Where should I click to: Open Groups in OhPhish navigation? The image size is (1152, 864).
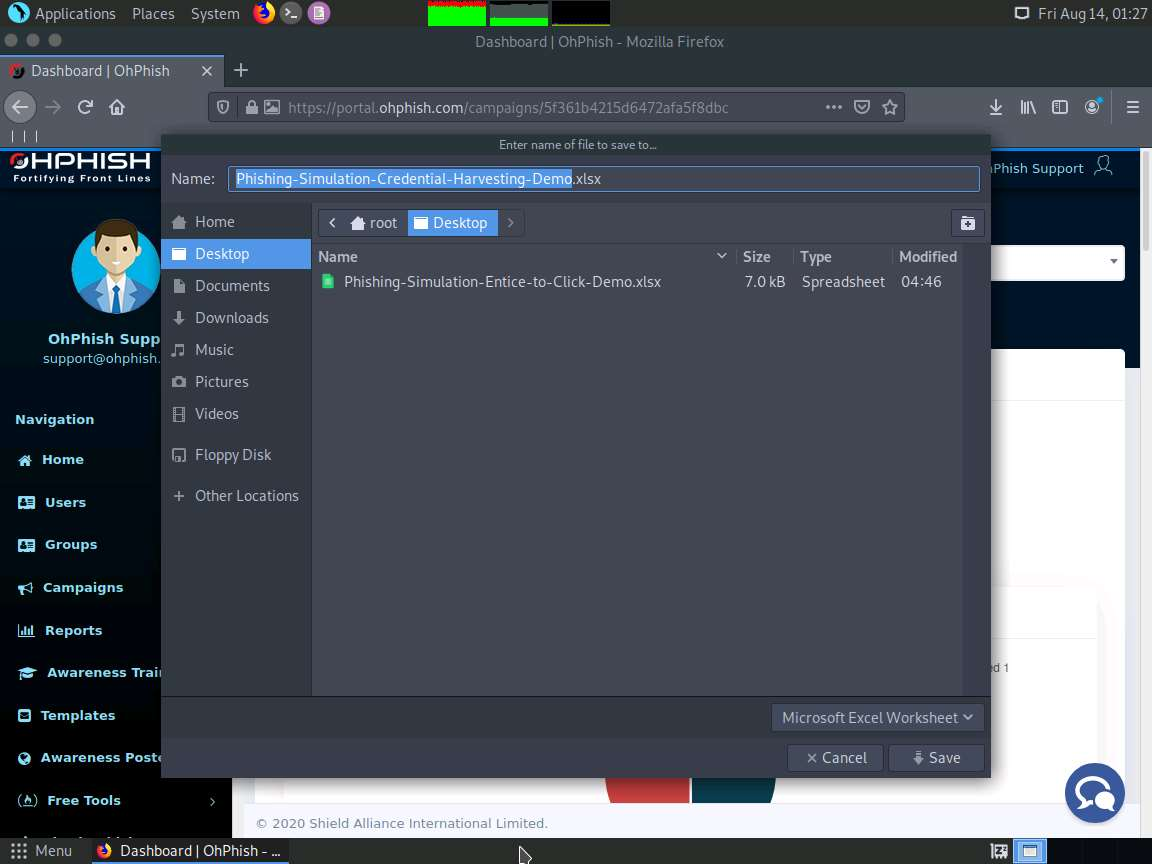[57, 544]
